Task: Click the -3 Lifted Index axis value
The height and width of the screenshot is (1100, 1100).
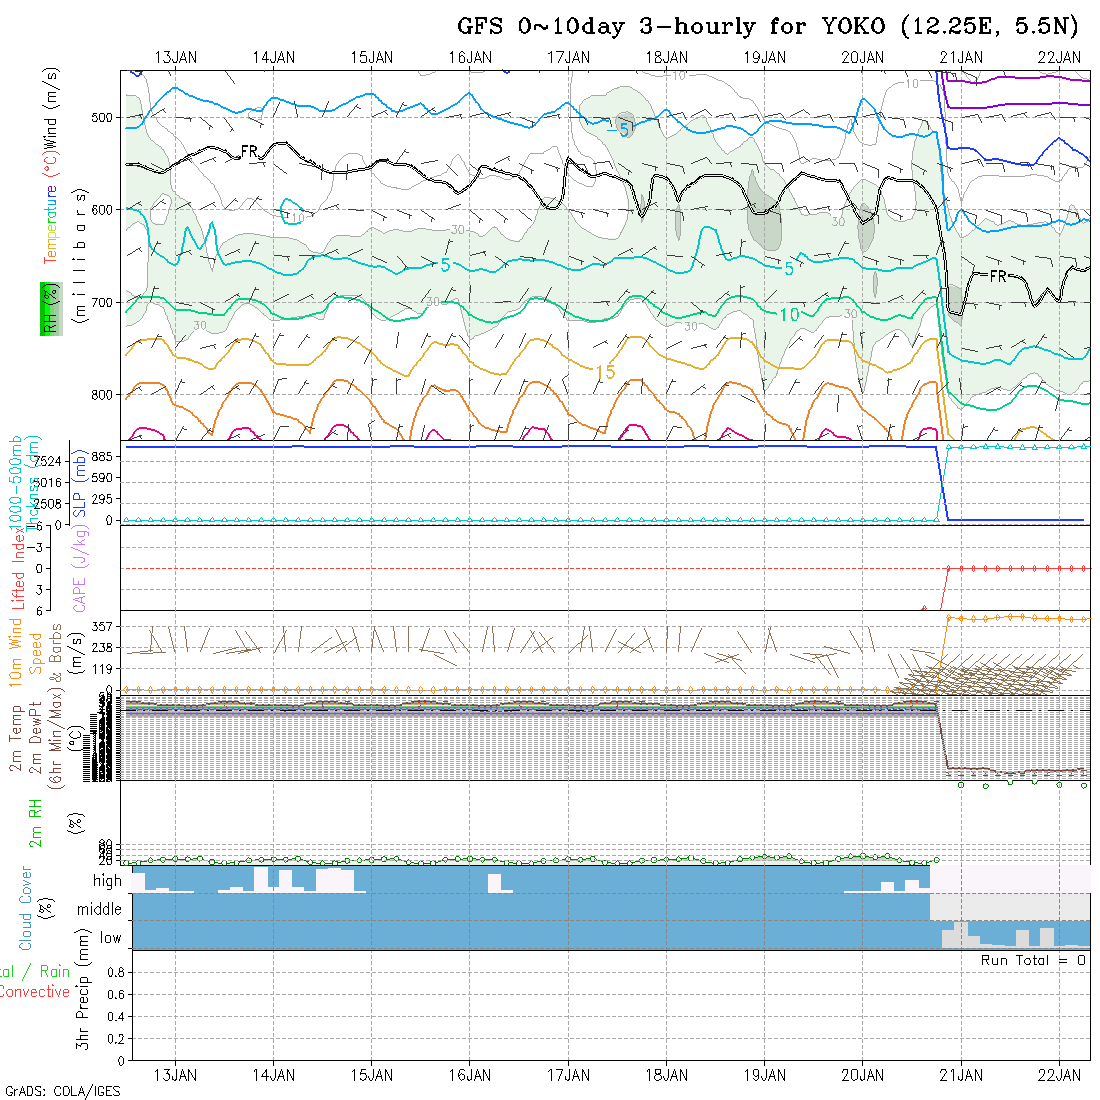Action: point(37,547)
